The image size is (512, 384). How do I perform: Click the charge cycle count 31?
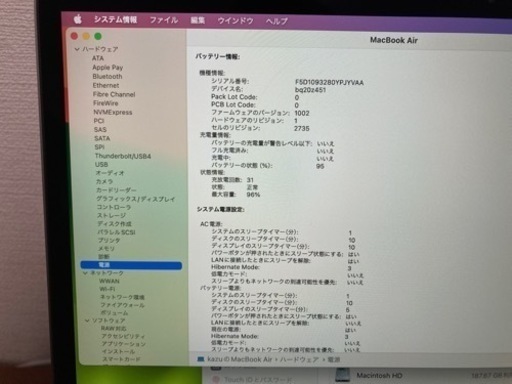[x=250, y=180]
